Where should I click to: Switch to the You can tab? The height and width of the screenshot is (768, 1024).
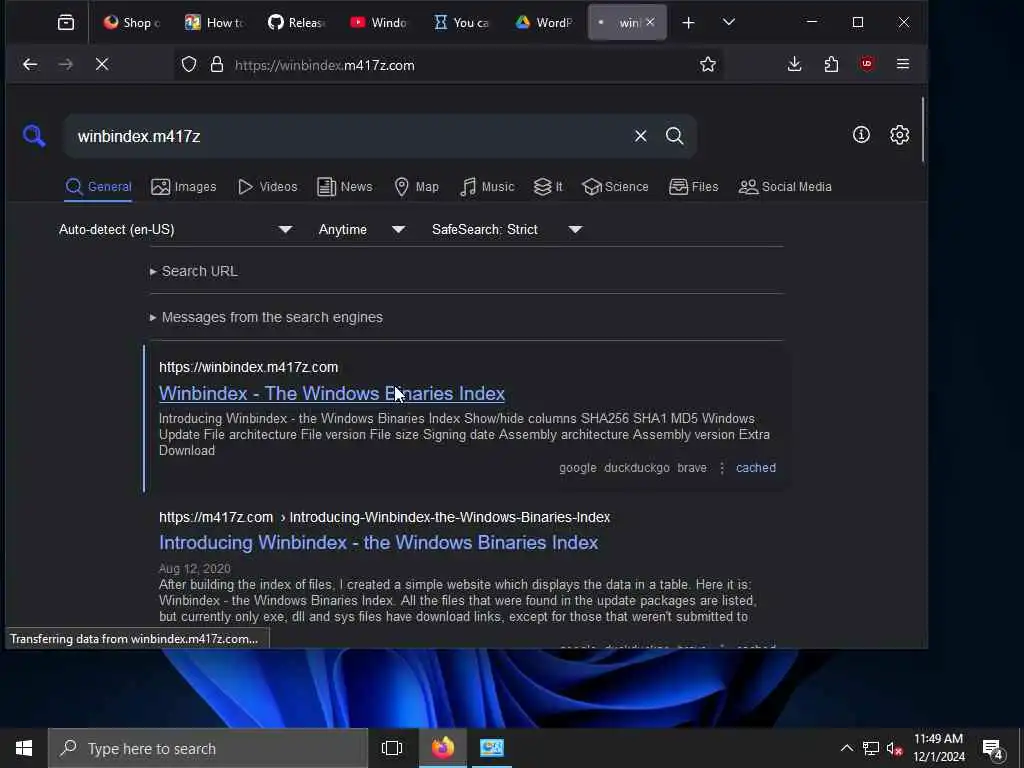pyautogui.click(x=461, y=23)
